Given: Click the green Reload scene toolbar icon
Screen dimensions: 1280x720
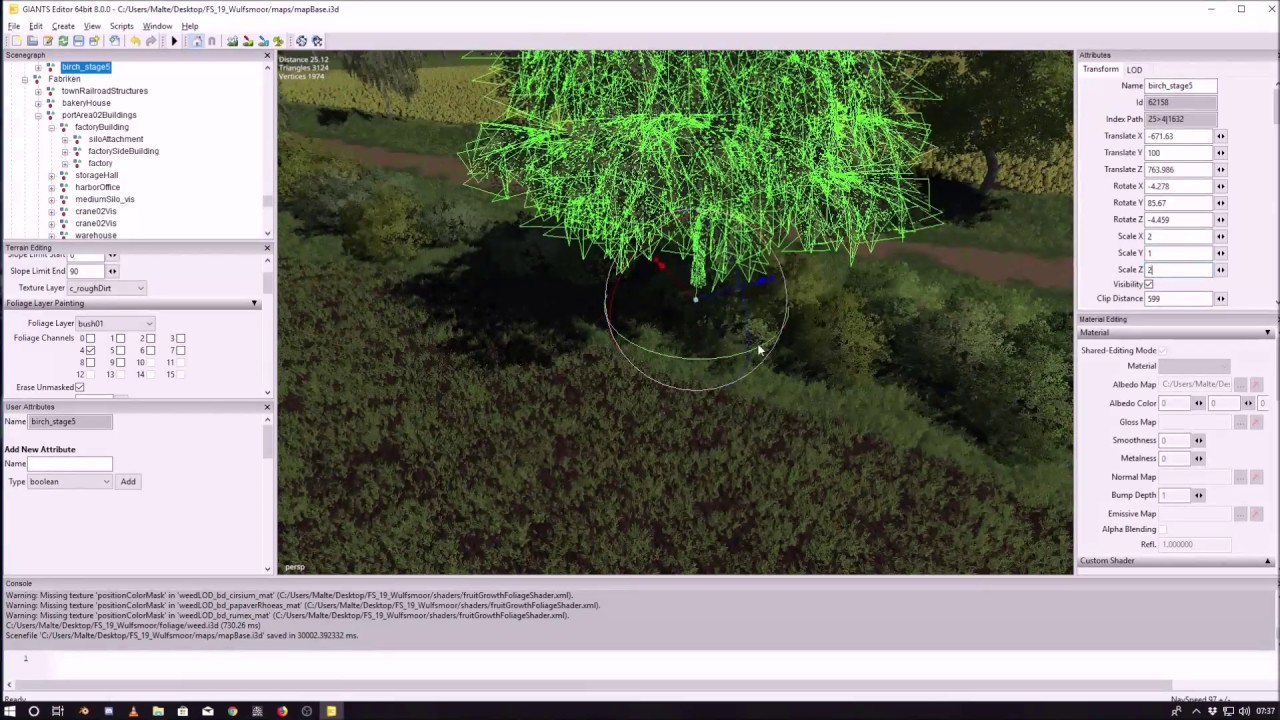Looking at the screenshot, I should 63,41.
